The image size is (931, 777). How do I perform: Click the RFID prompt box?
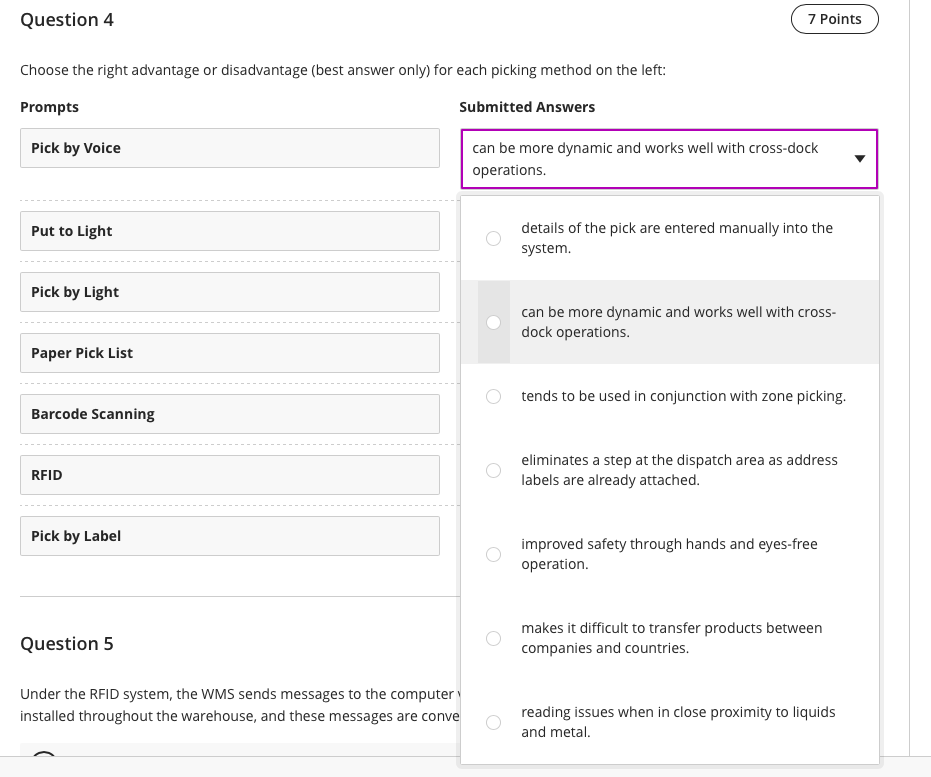tap(230, 474)
